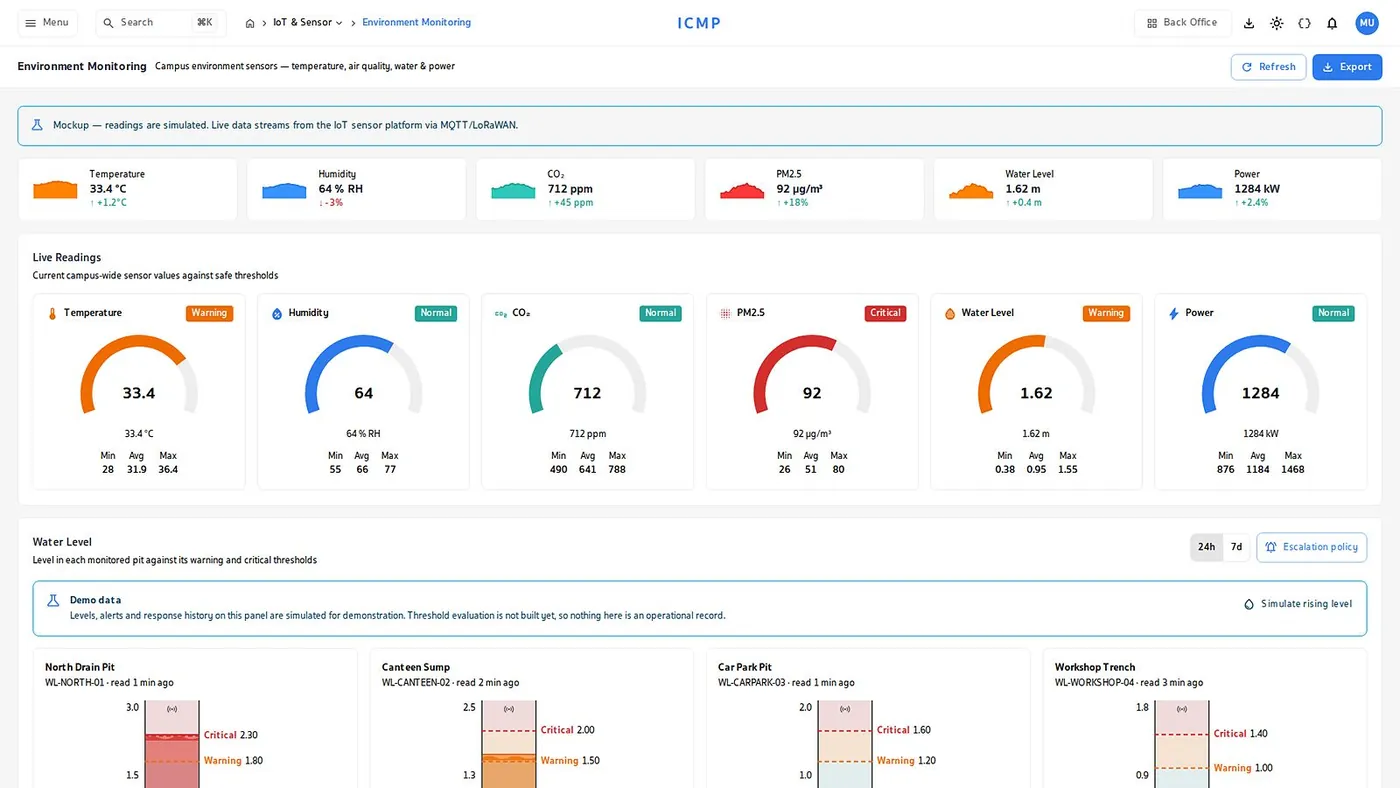The width and height of the screenshot is (1400, 788).
Task: Click the "641" average CO₂ value
Action: tap(588, 470)
